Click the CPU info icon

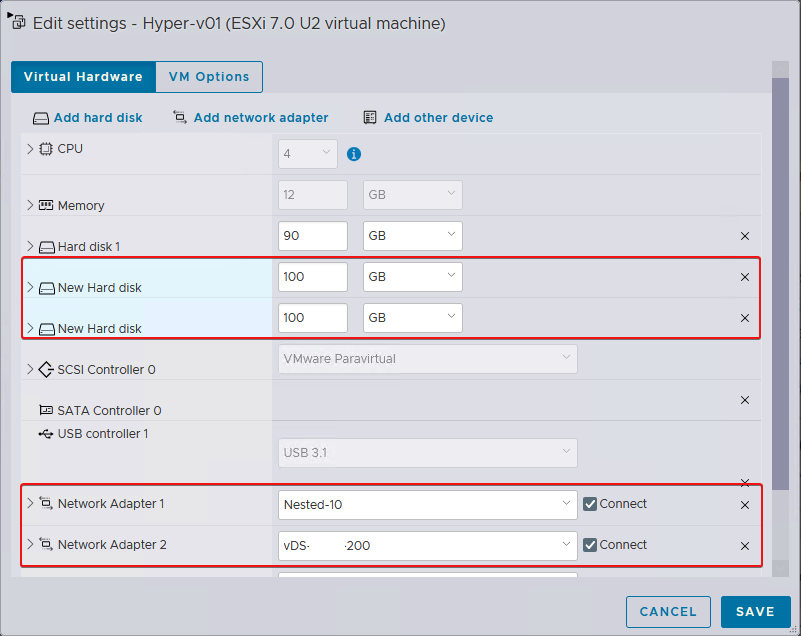click(x=353, y=155)
